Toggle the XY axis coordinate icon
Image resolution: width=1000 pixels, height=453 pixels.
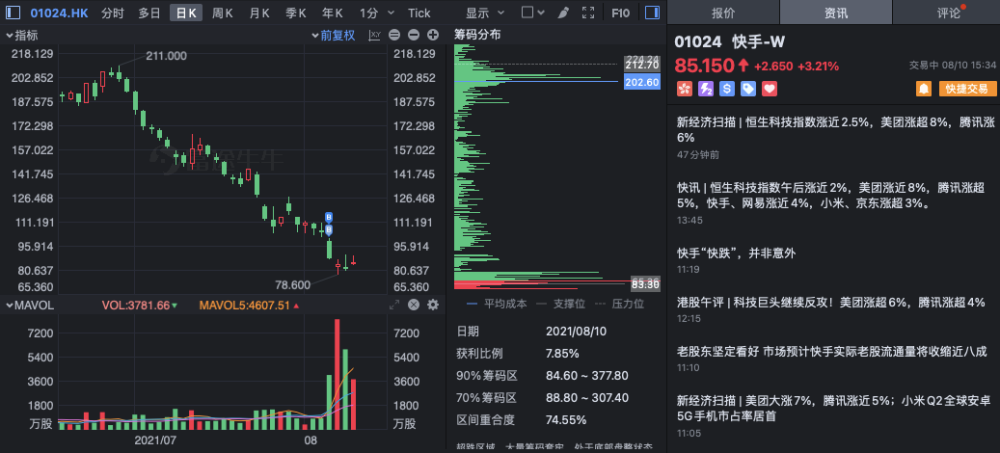coord(374,36)
